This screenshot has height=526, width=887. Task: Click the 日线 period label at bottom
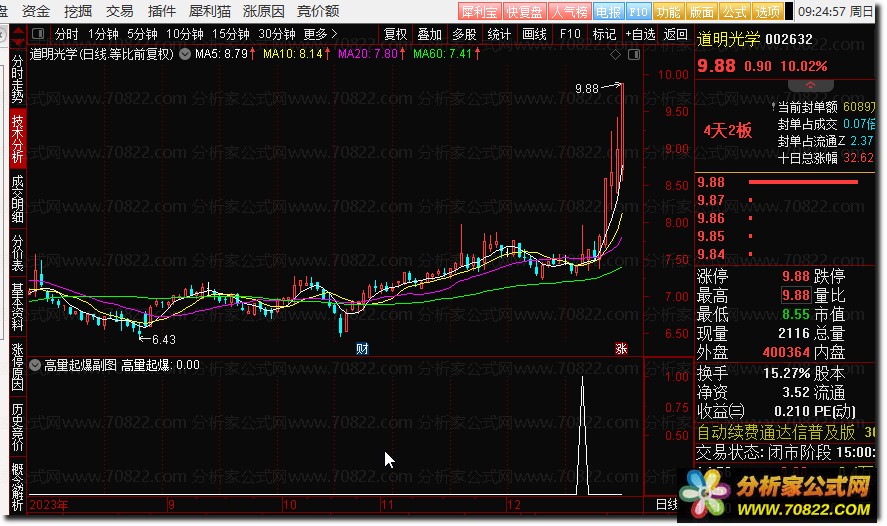666,504
